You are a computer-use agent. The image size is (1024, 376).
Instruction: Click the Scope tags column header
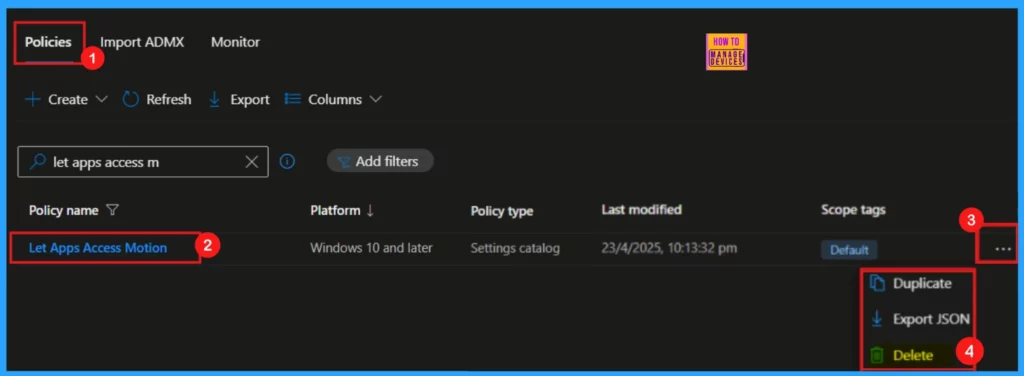tap(853, 210)
